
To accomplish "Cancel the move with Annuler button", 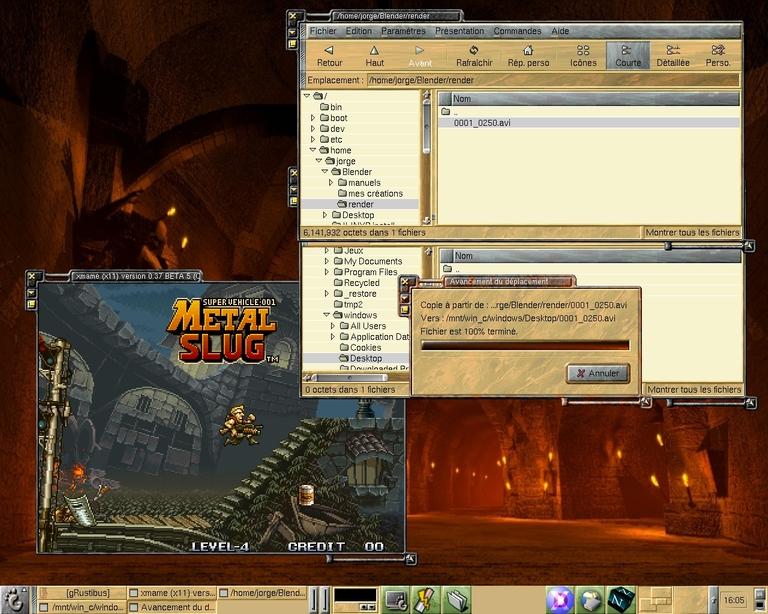I will (598, 373).
